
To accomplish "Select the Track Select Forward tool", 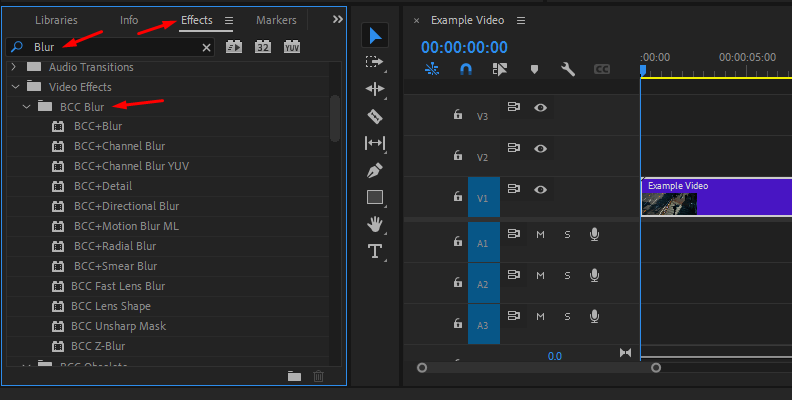I will (x=374, y=62).
